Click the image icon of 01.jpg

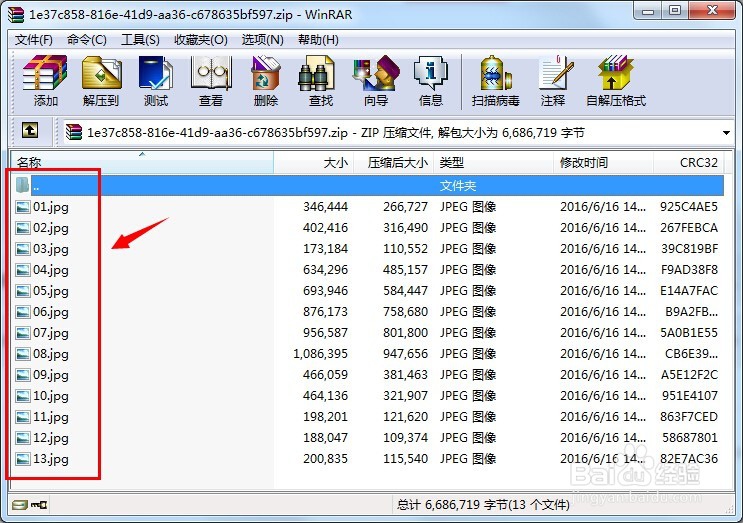(x=23, y=207)
